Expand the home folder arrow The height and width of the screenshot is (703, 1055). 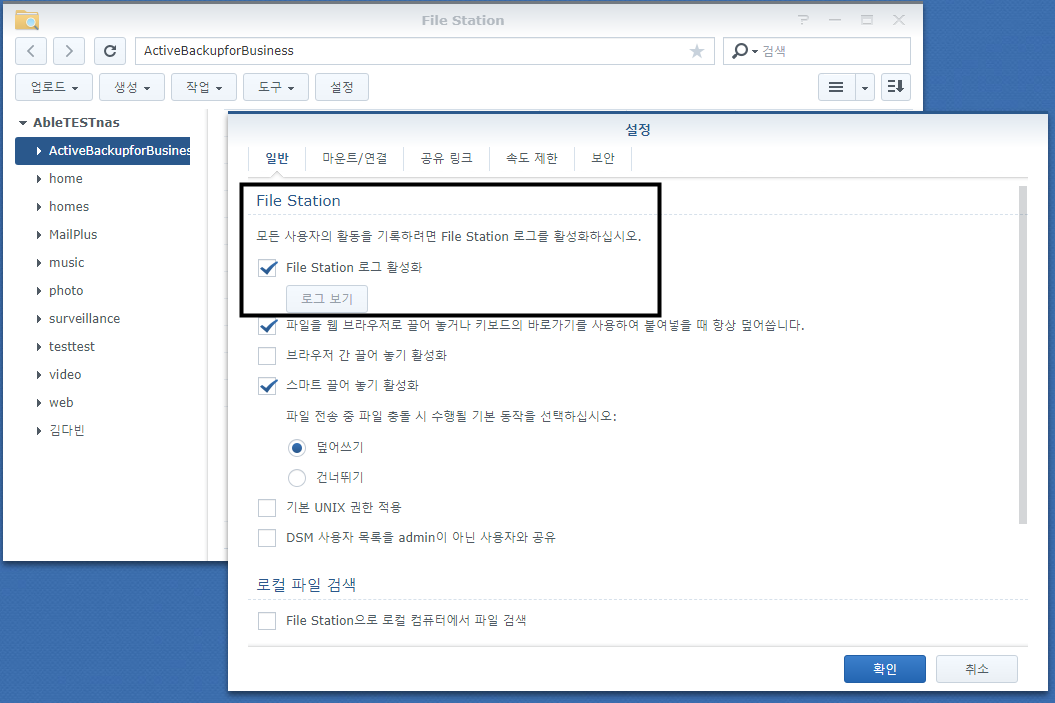click(x=39, y=179)
